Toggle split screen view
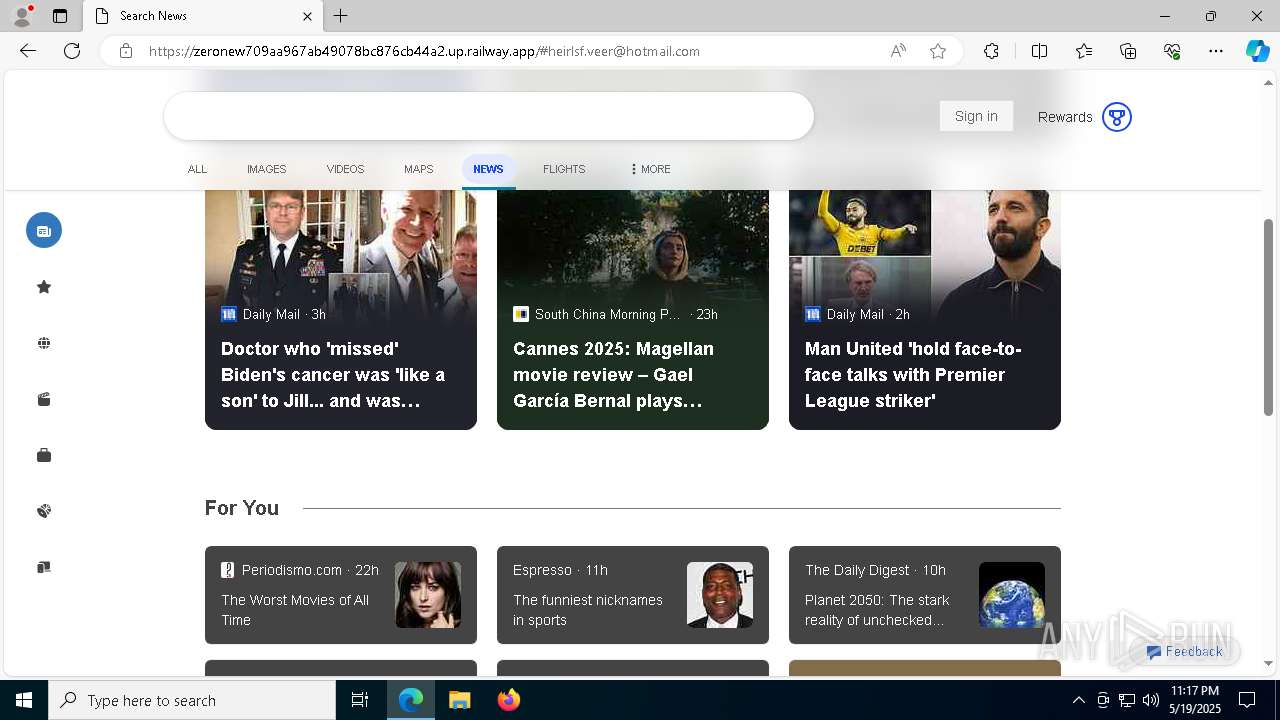Viewport: 1280px width, 720px height. coord(1039,51)
